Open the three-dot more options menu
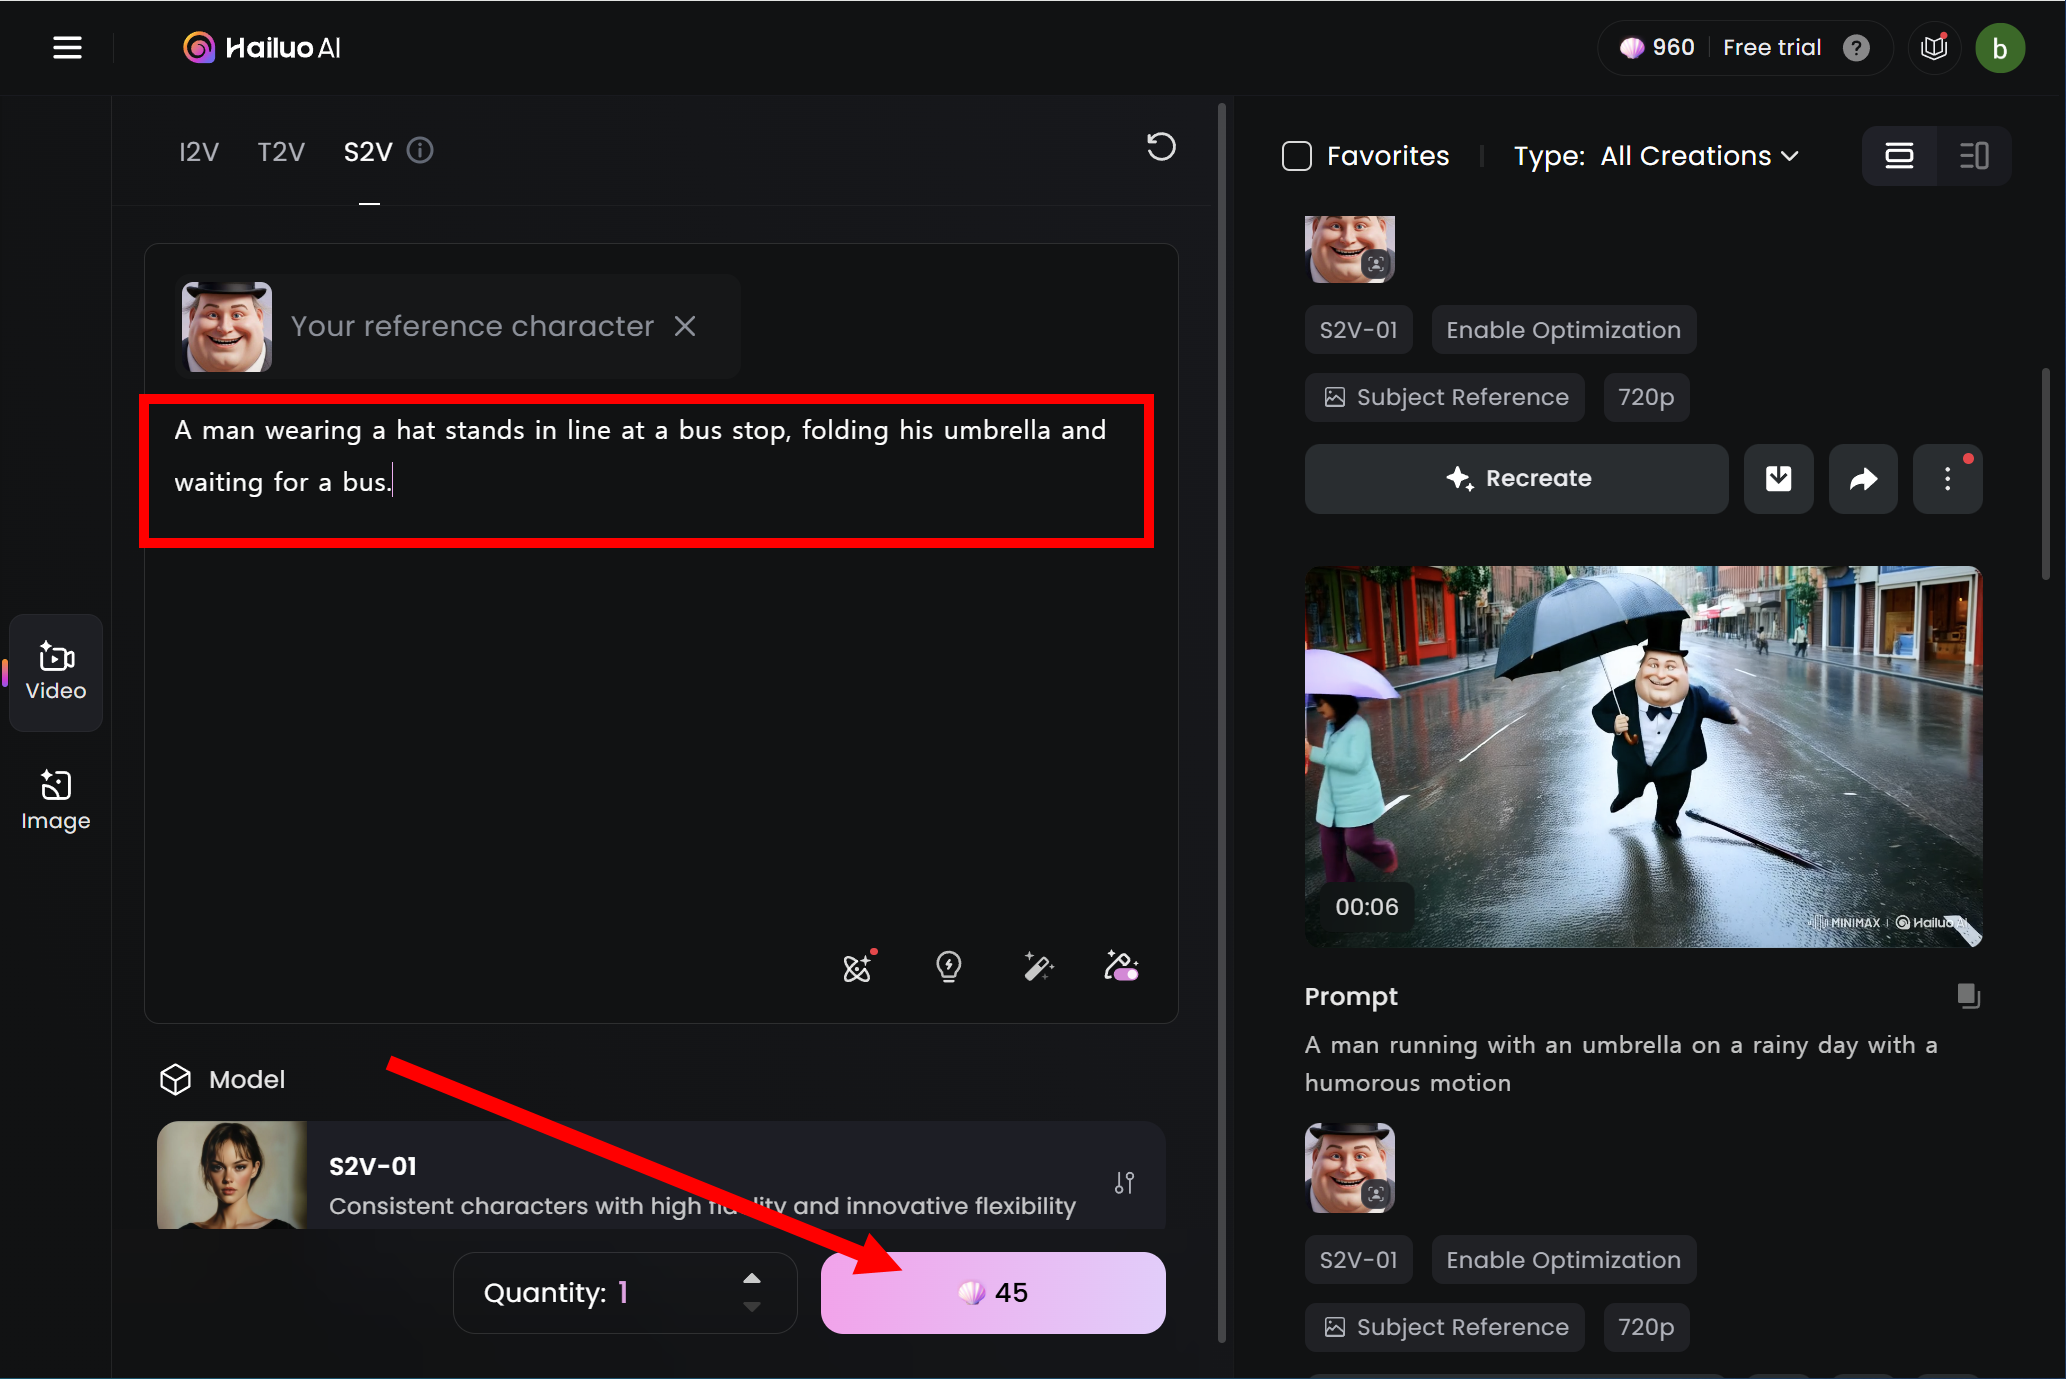The width and height of the screenshot is (2066, 1379). (x=1946, y=479)
